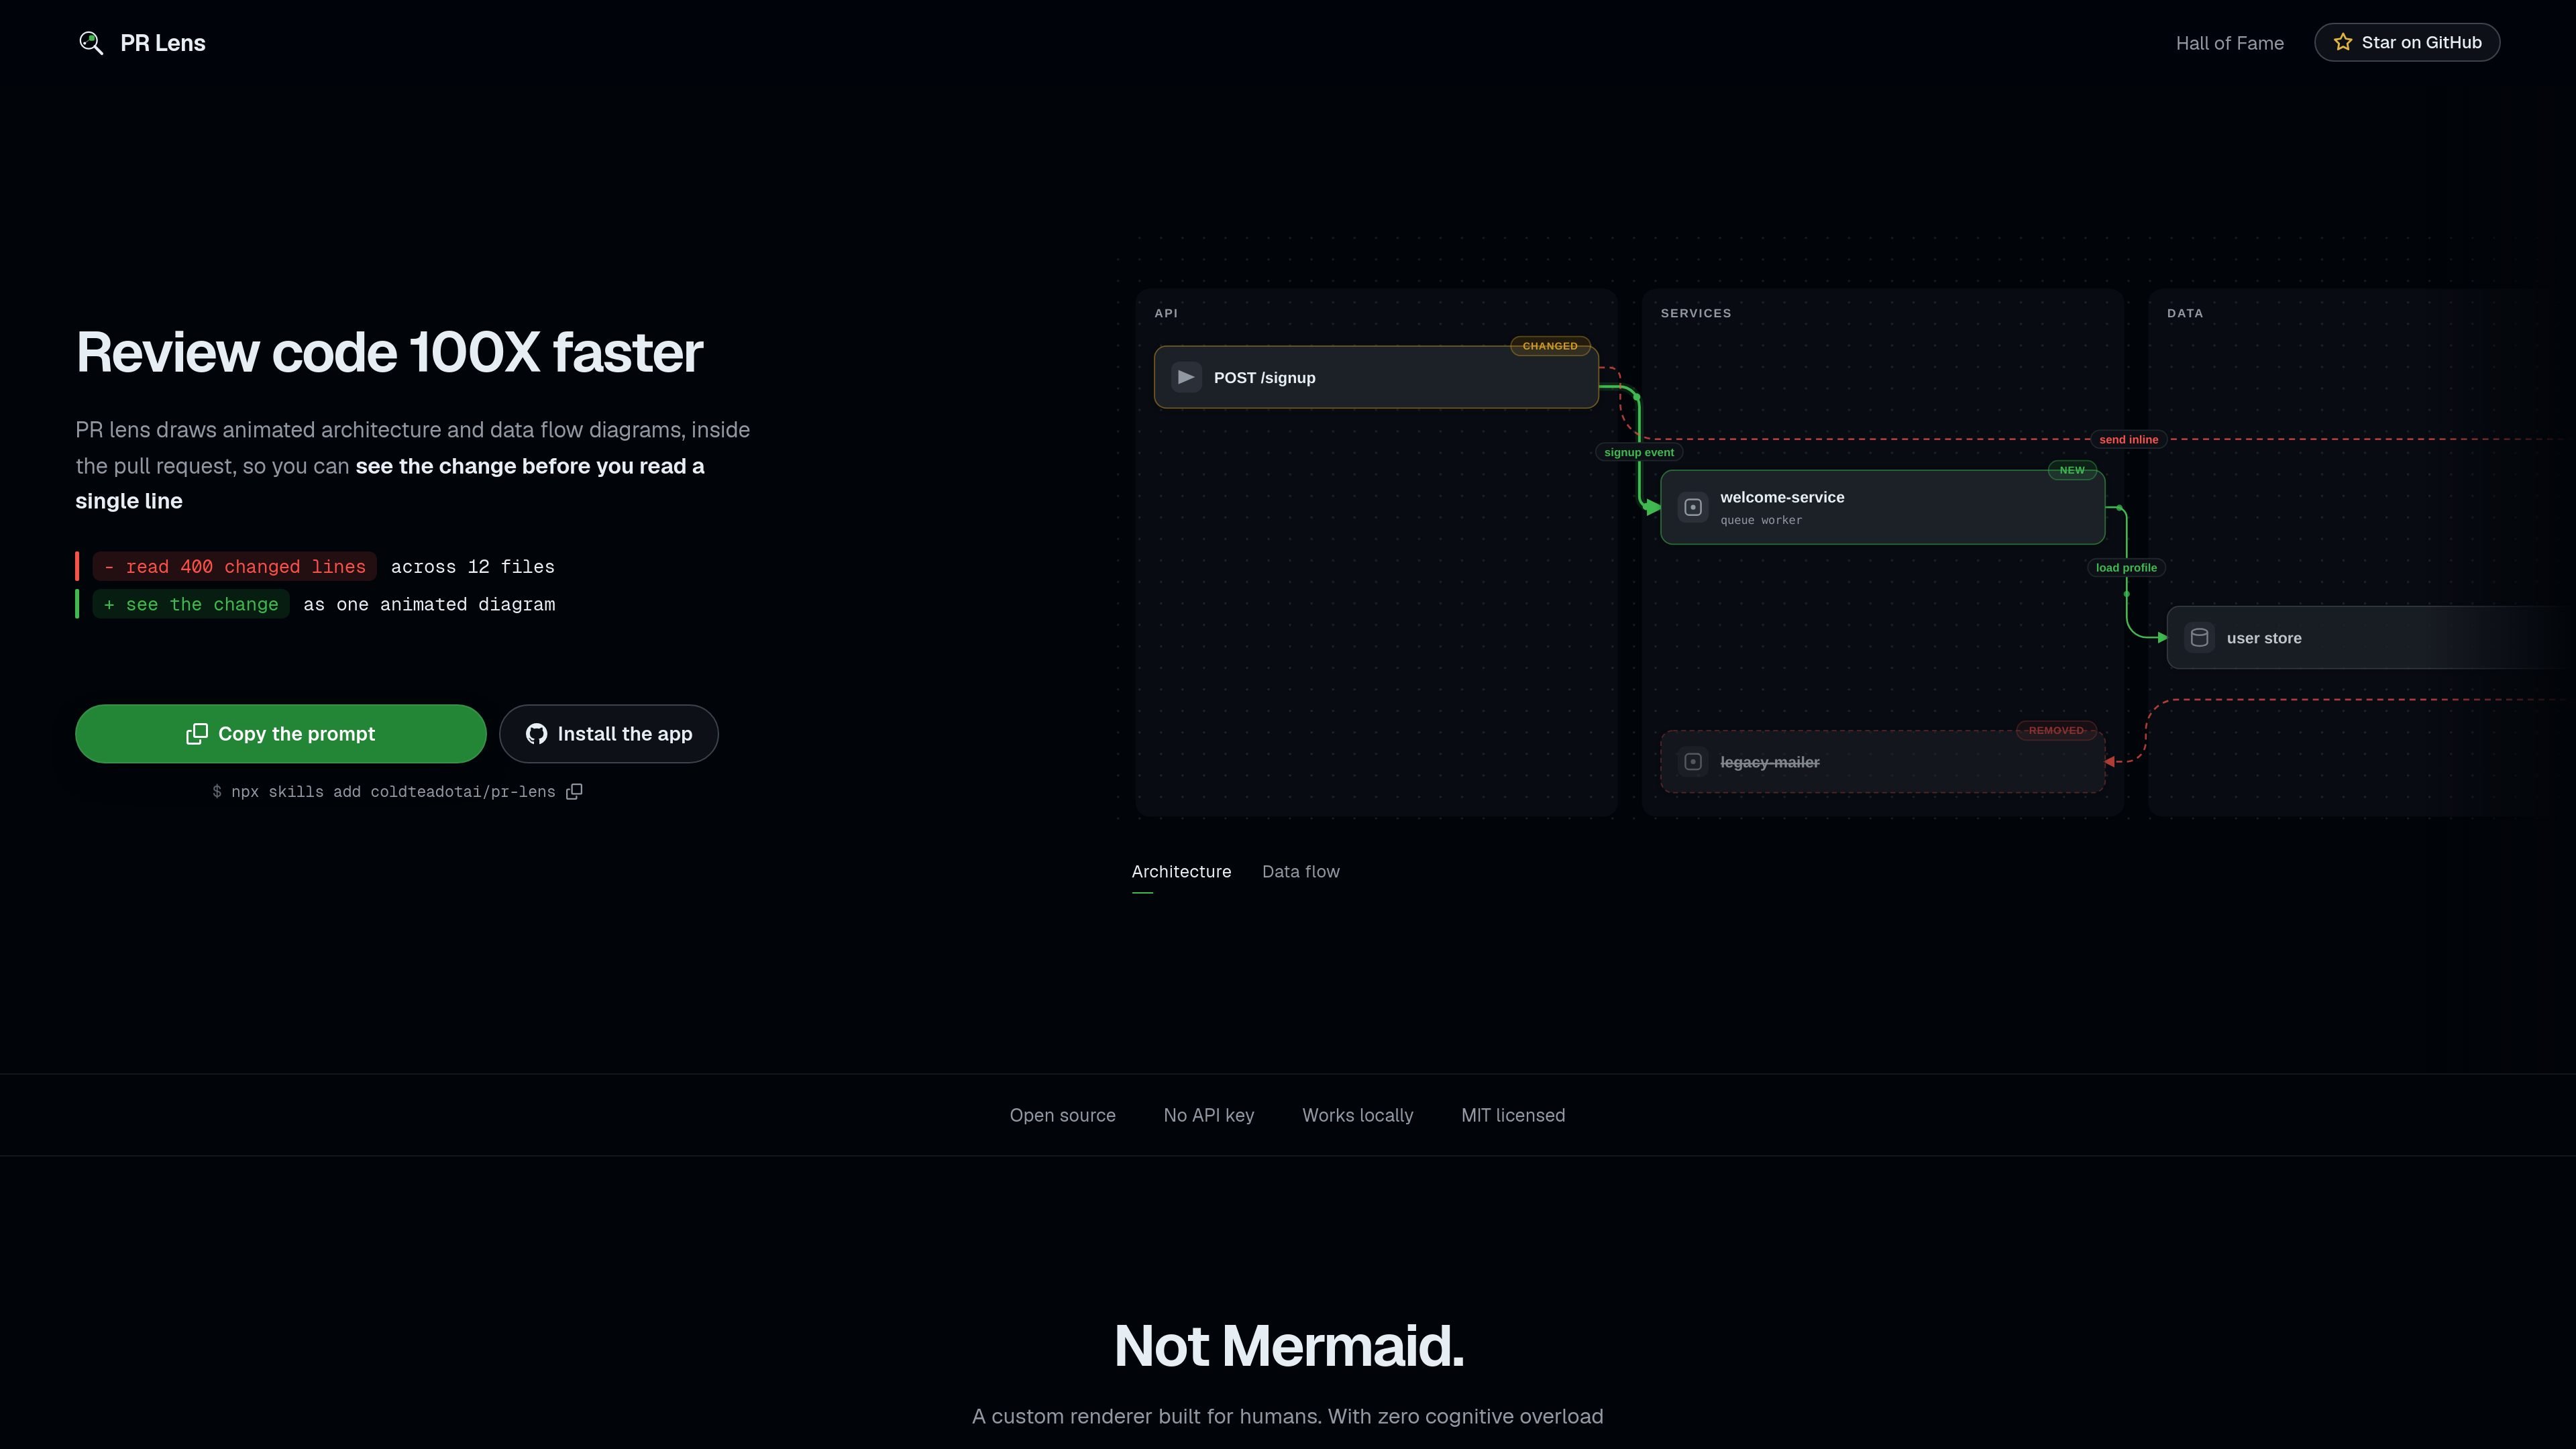This screenshot has width=2576, height=1449.
Task: Select the welcome-service node card
Action: pyautogui.click(x=1883, y=507)
